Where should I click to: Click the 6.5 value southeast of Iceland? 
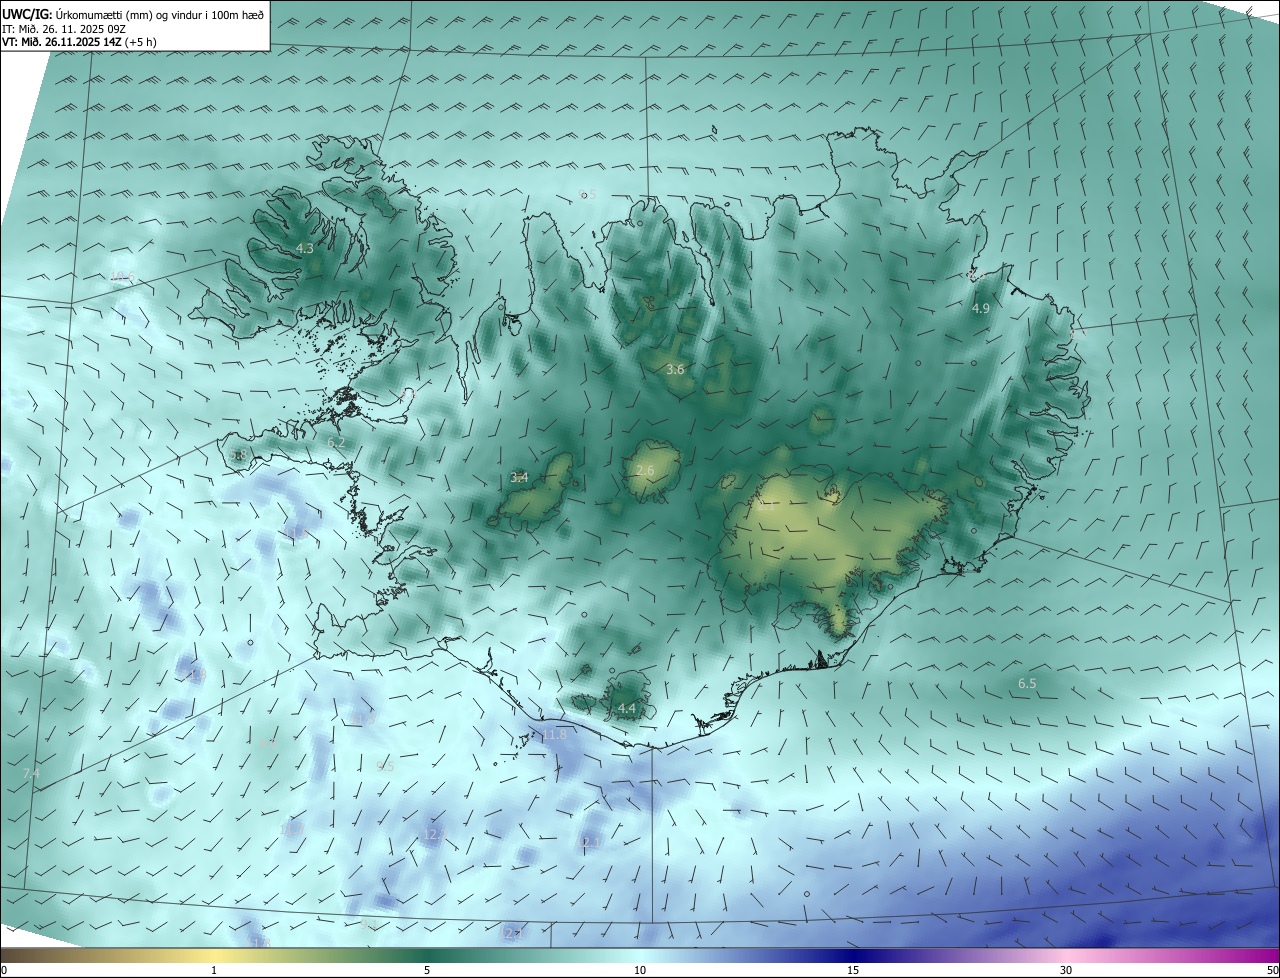(1027, 683)
